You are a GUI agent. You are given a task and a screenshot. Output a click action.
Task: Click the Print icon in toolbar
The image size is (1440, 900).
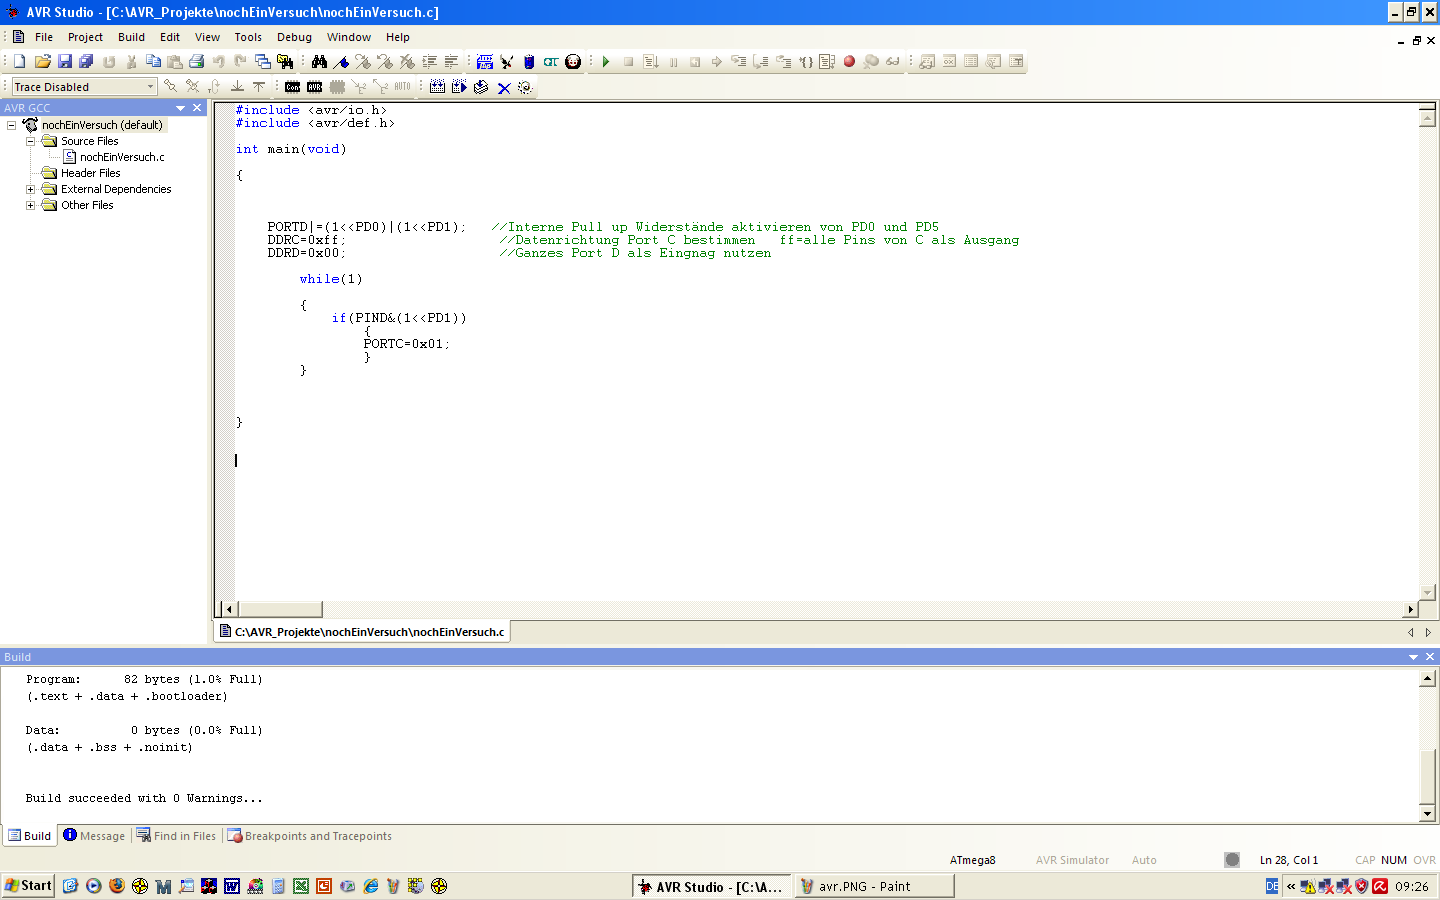coord(196,62)
